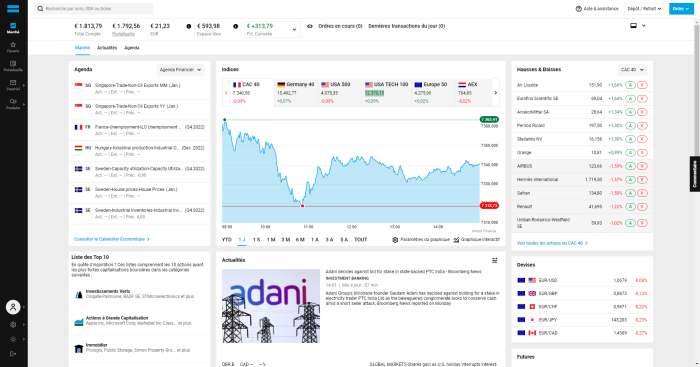700x367 pixels.
Task: Click the Dépôt / Retrait button
Action: point(645,8)
